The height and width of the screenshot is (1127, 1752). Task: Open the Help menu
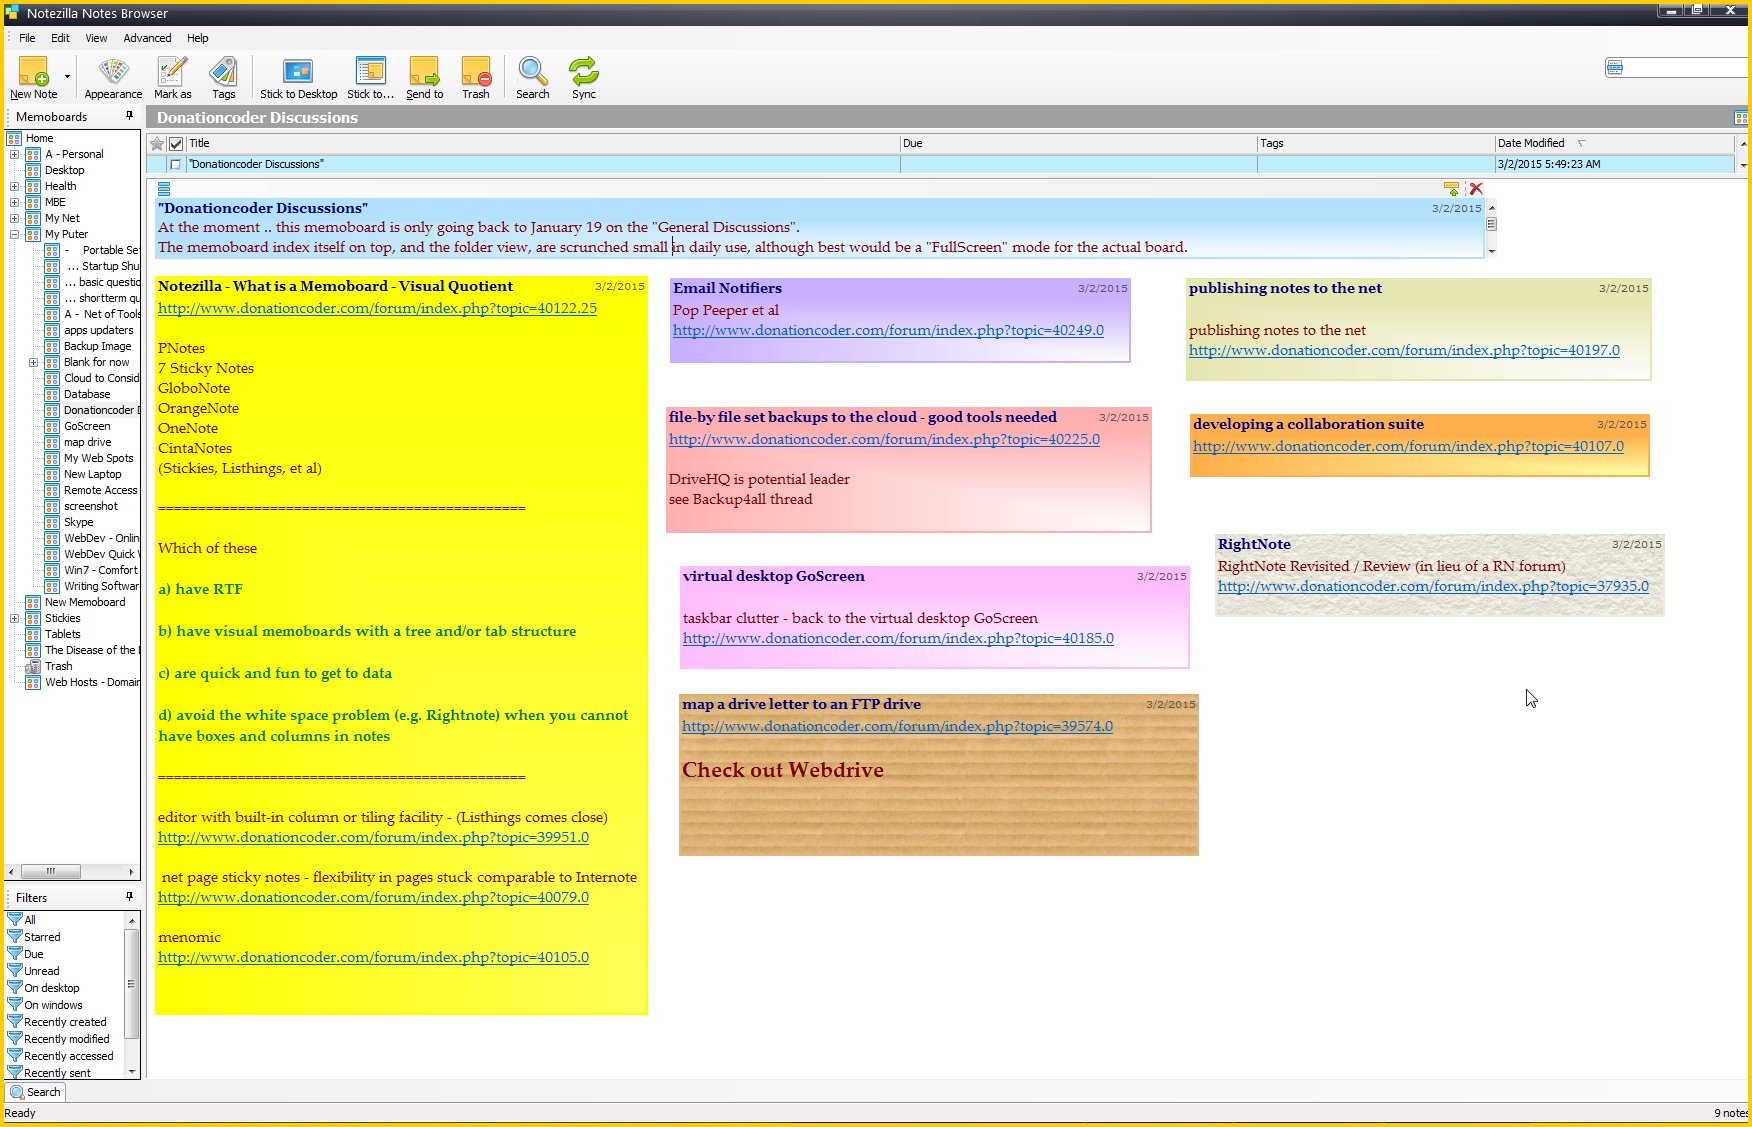click(x=198, y=38)
